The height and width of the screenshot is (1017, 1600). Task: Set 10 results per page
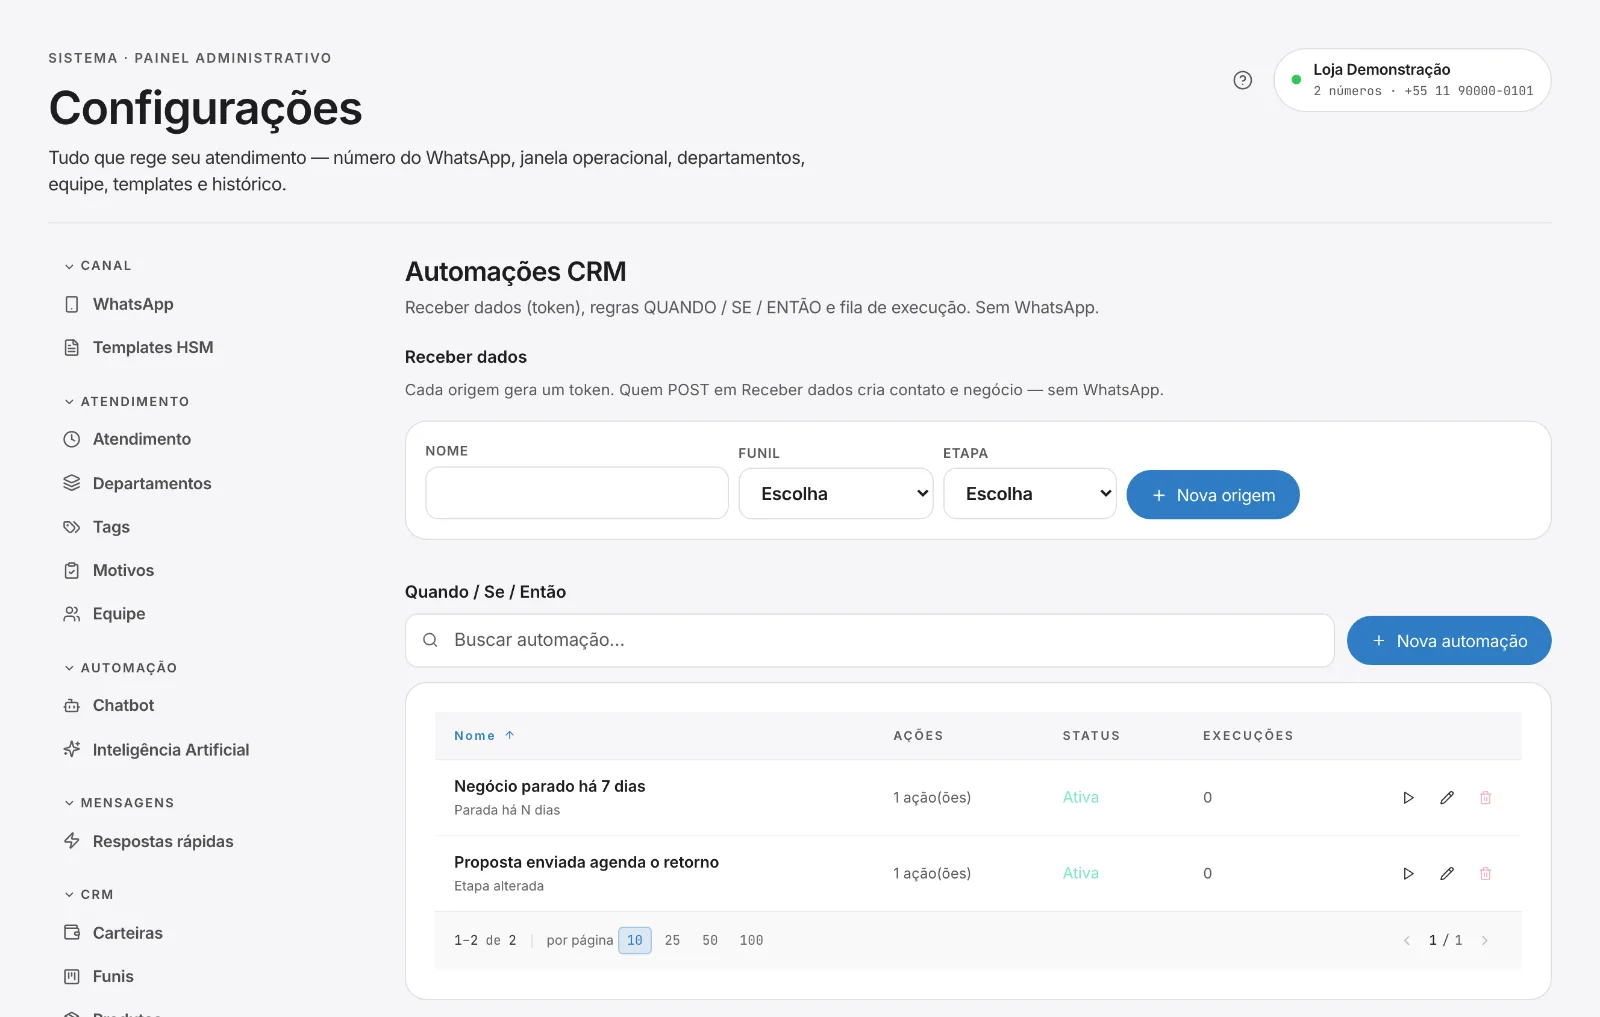click(x=635, y=940)
